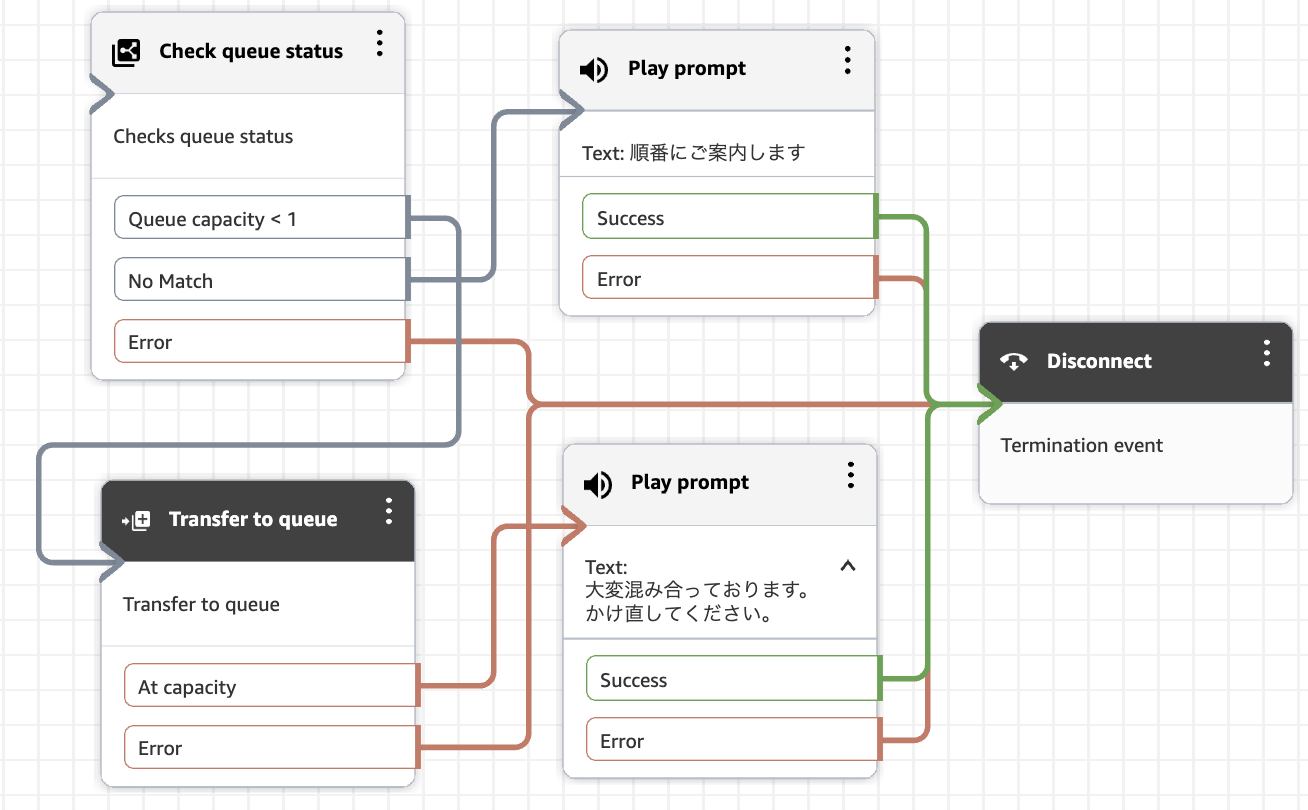1308x810 pixels.
Task: Click the Play prompt title above 順番にご案内します
Action: [687, 68]
